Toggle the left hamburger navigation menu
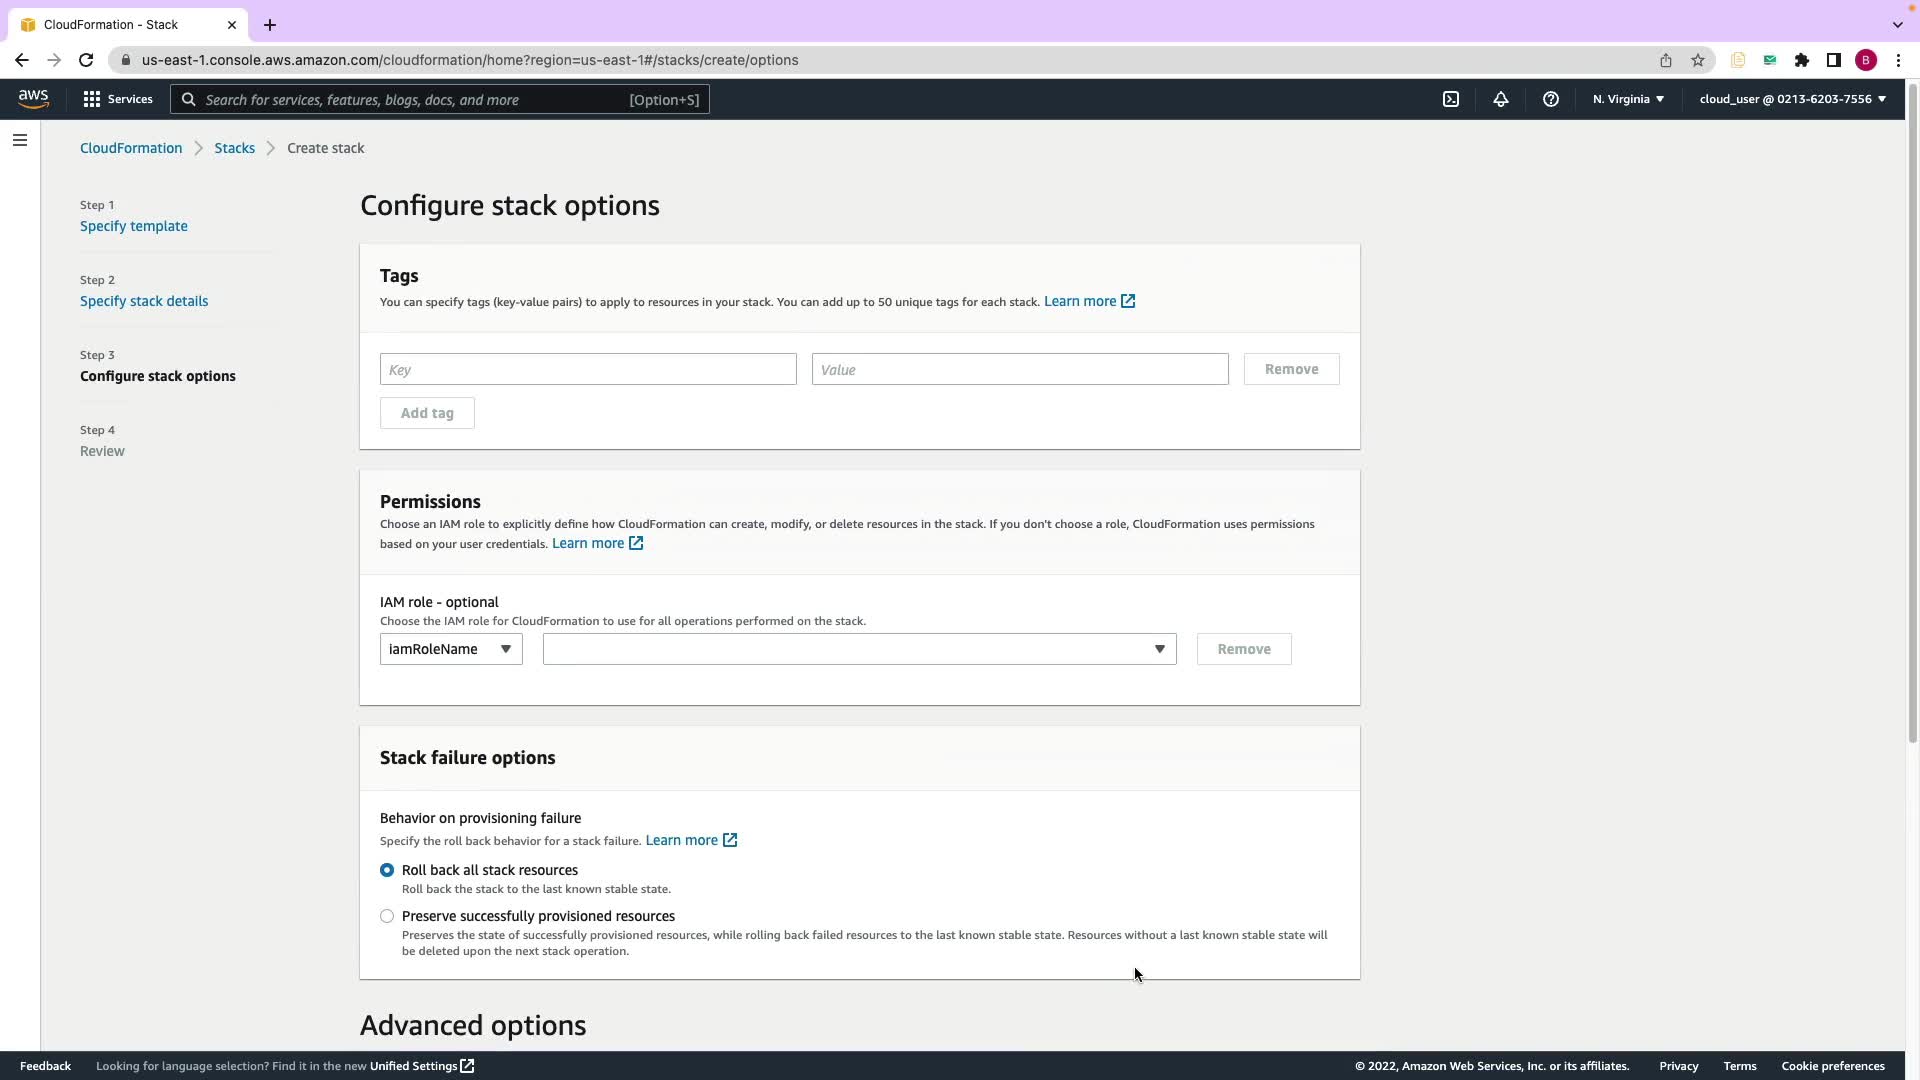Viewport: 1920px width, 1080px height. (x=20, y=140)
